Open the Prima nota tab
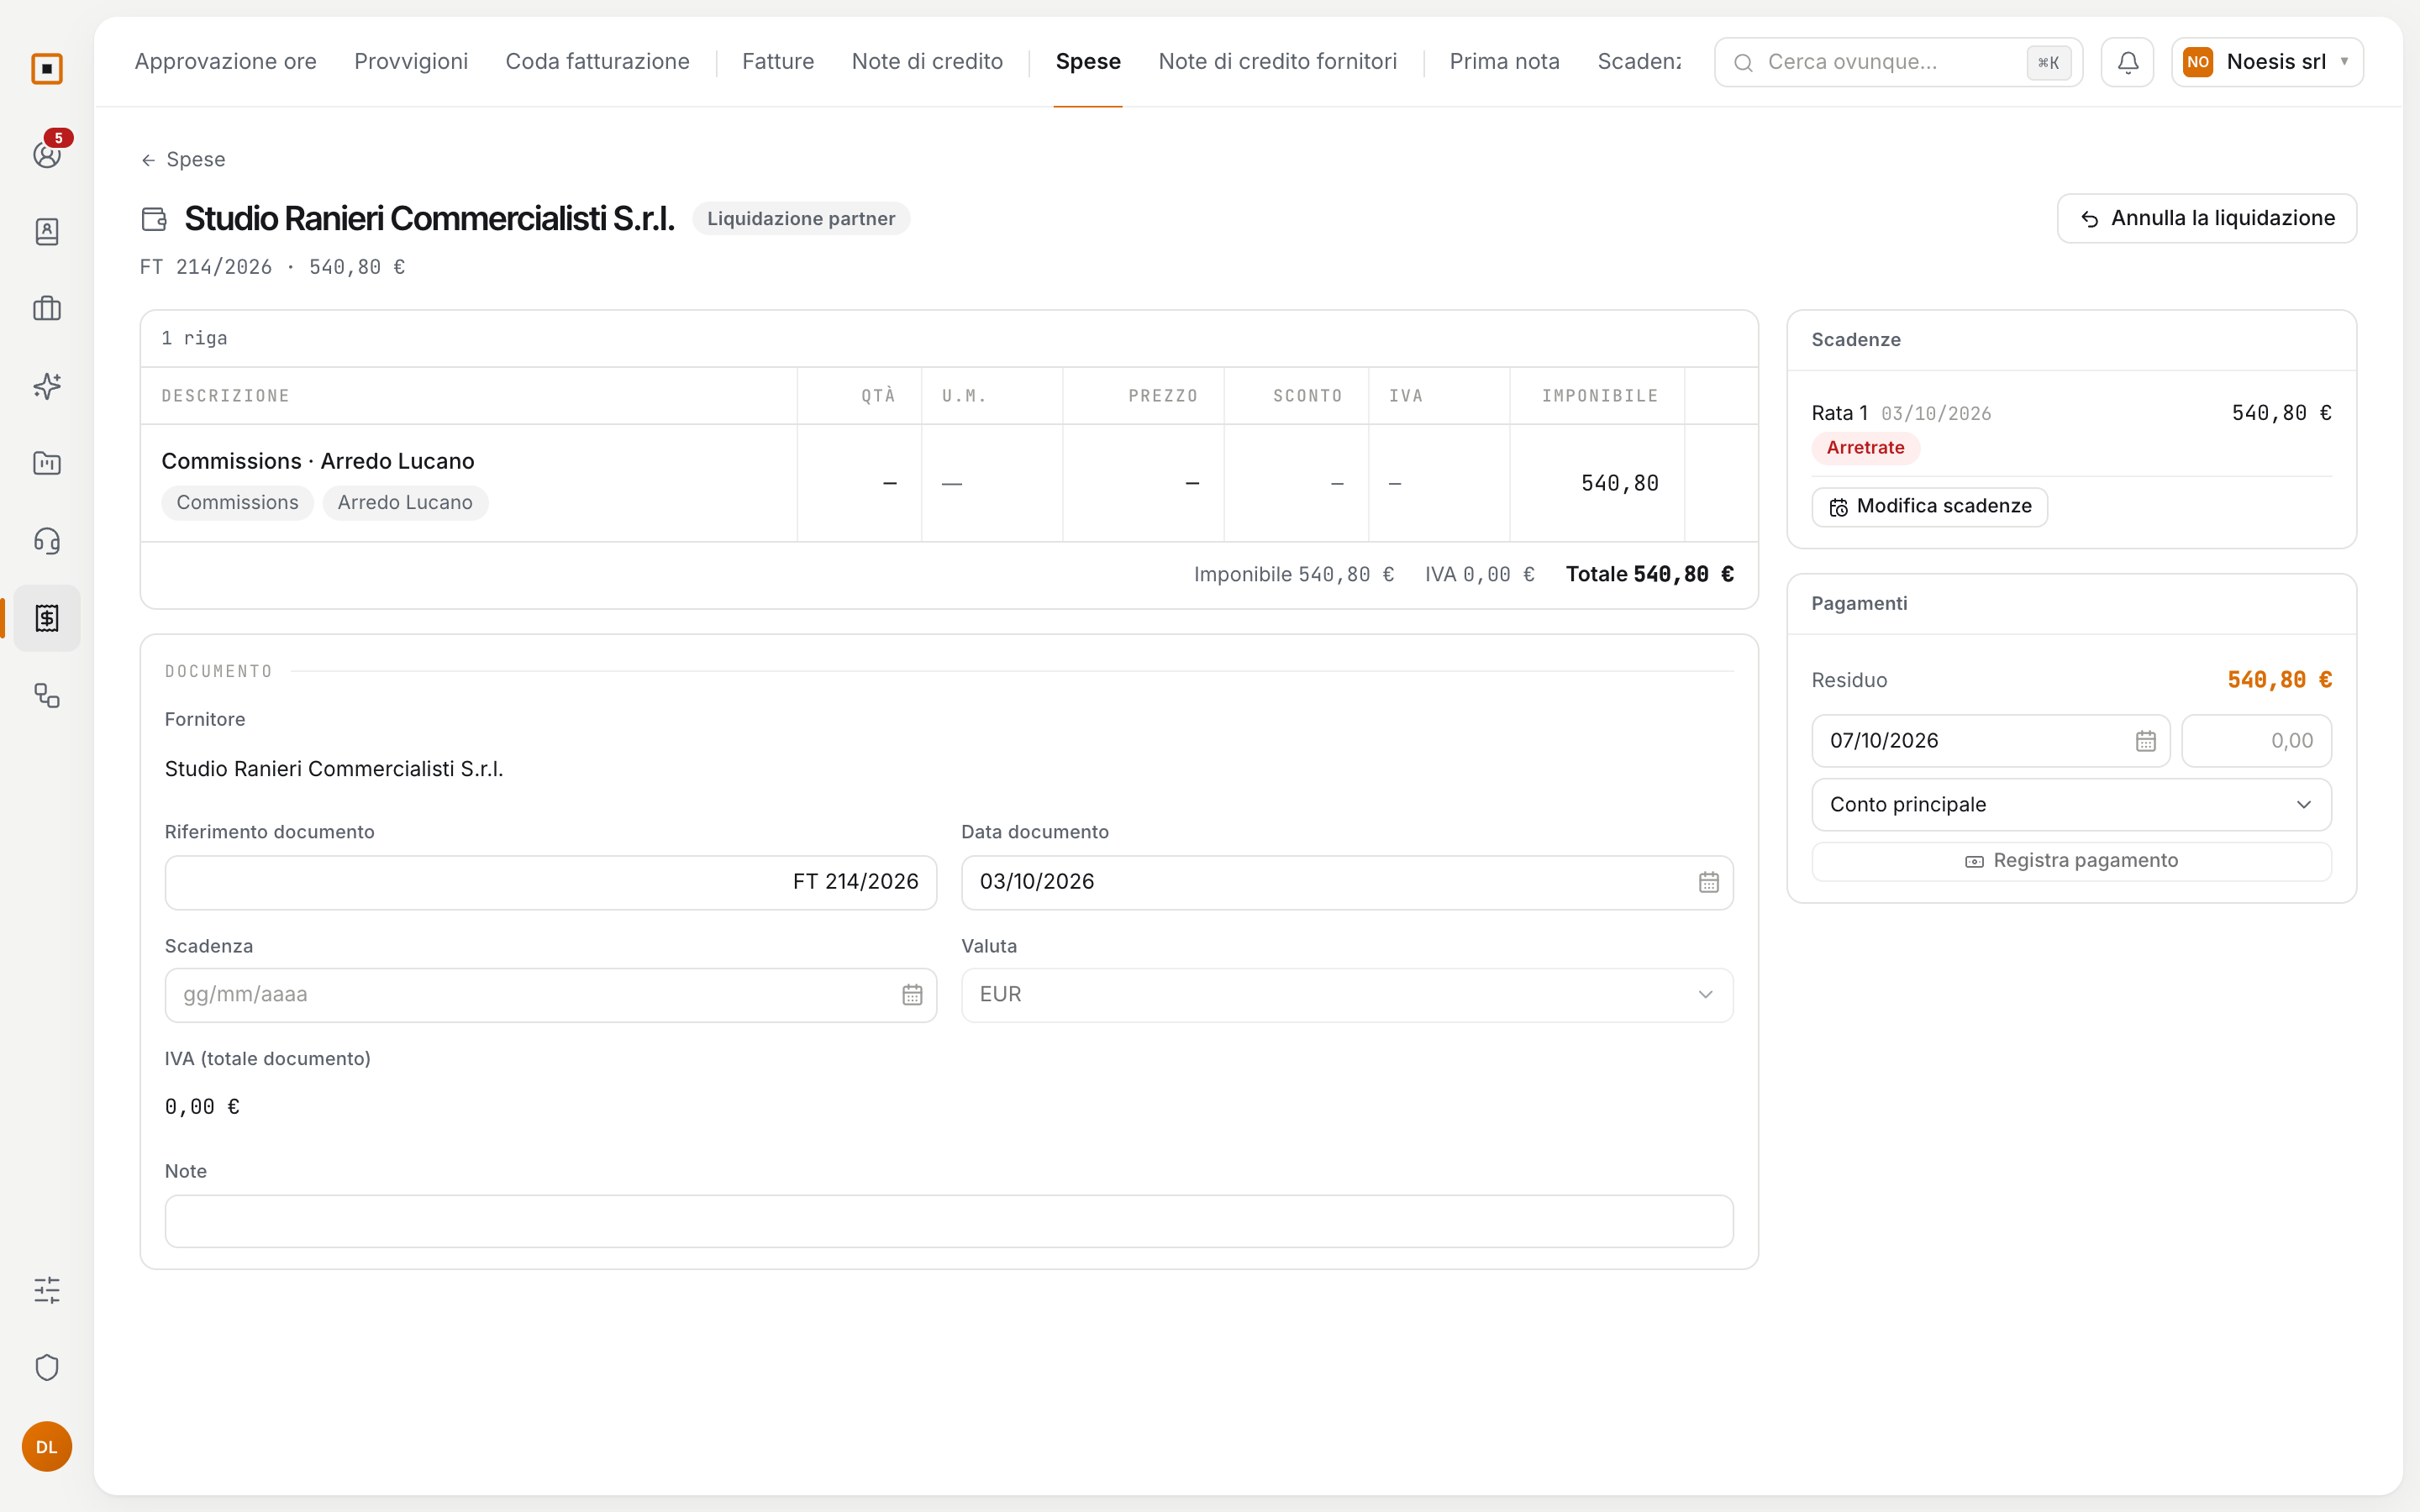This screenshot has height=1512, width=2420. click(x=1504, y=62)
